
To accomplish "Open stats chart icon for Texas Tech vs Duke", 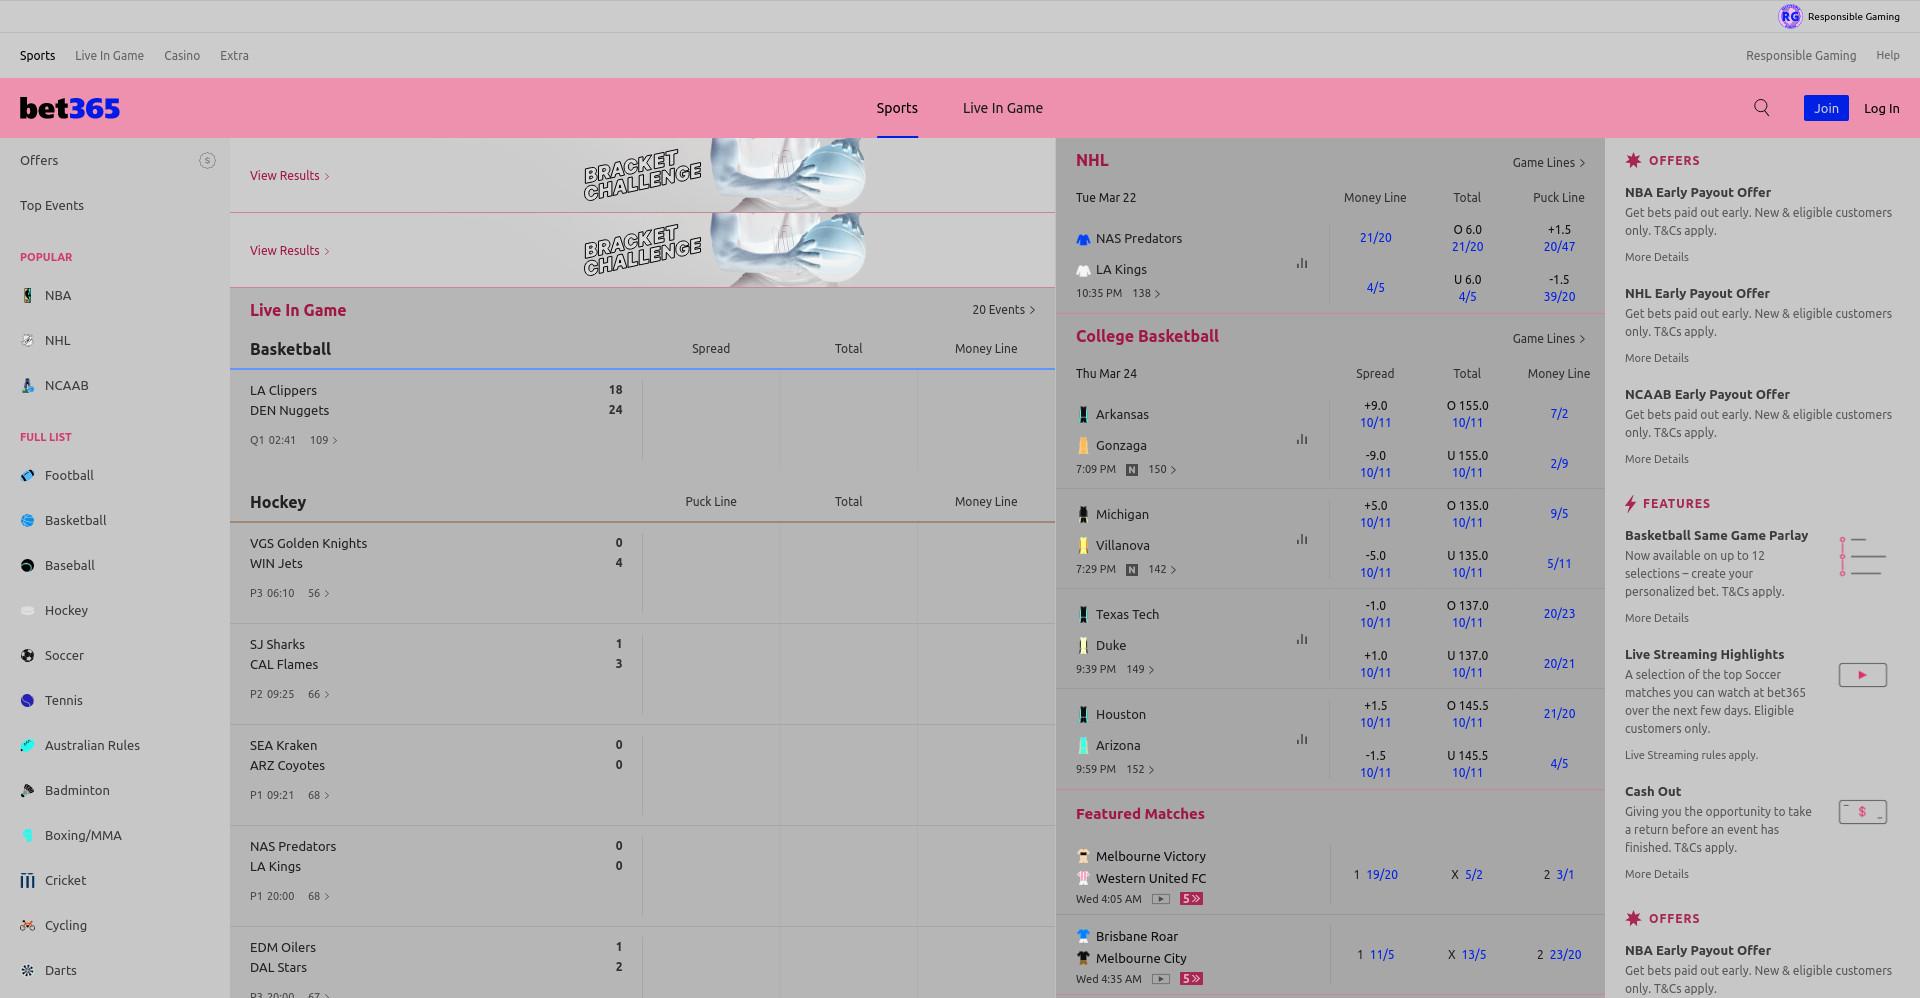I will pos(1302,639).
